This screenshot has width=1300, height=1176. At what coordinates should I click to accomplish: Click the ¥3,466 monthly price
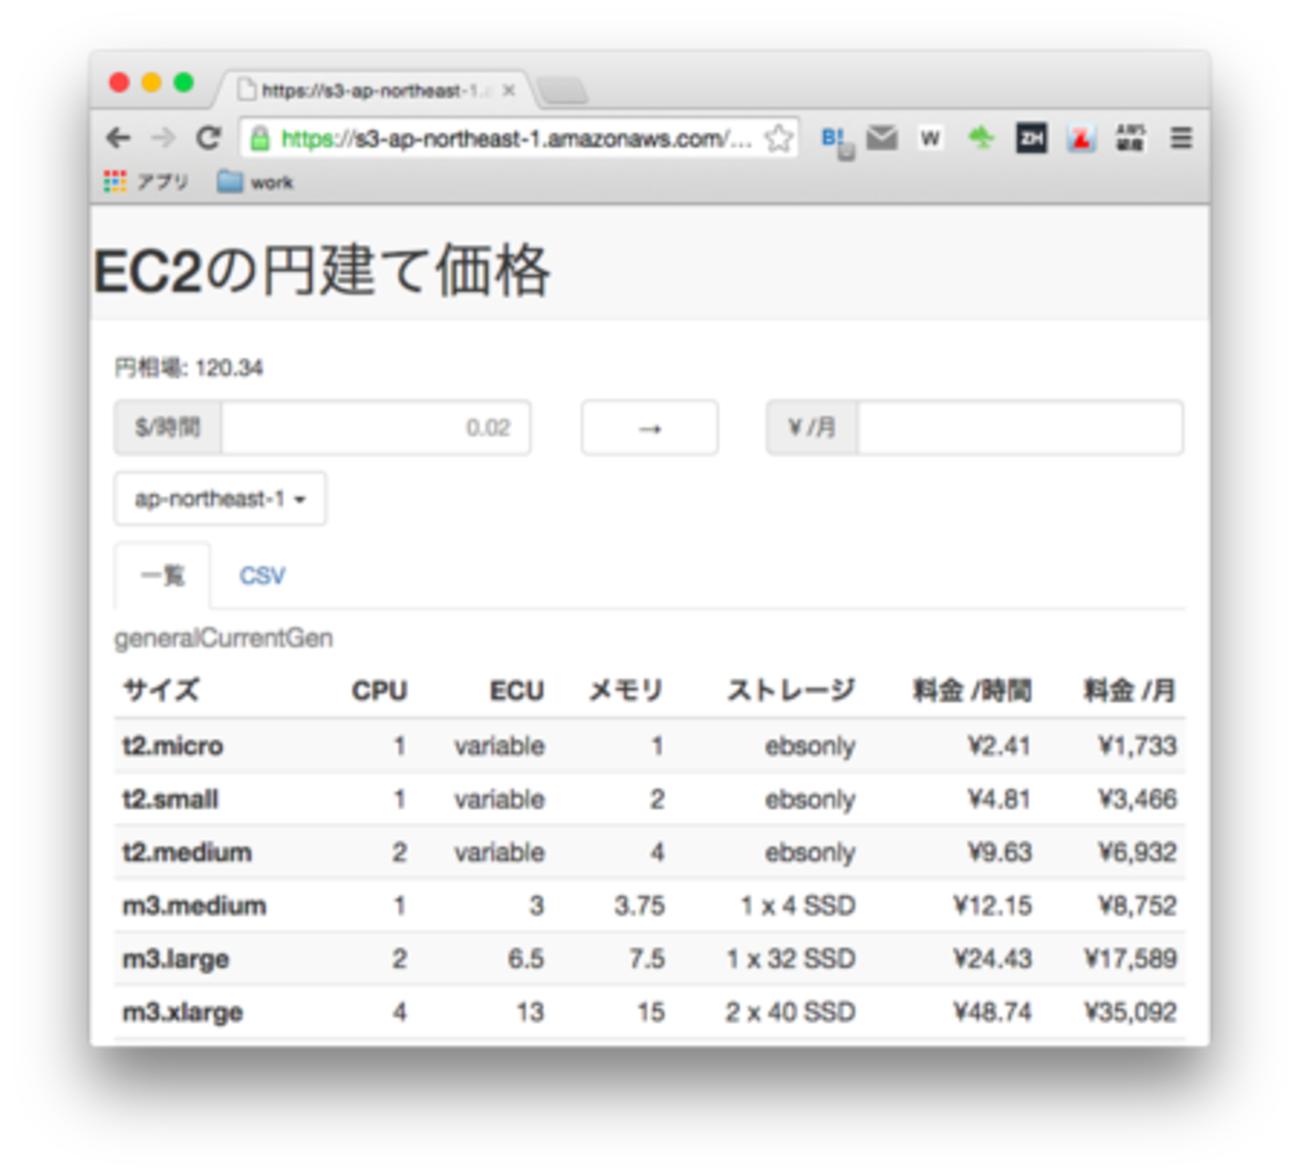pos(1137,799)
